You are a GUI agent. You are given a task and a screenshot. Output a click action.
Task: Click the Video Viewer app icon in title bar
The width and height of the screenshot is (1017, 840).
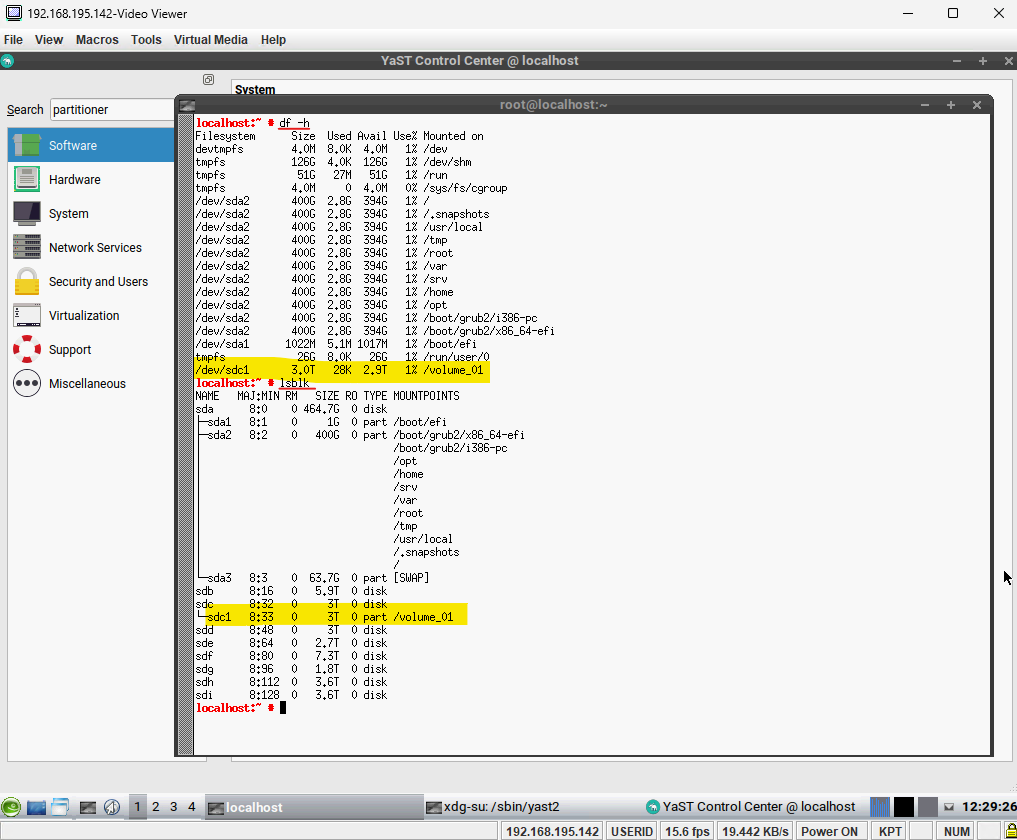tap(13, 13)
